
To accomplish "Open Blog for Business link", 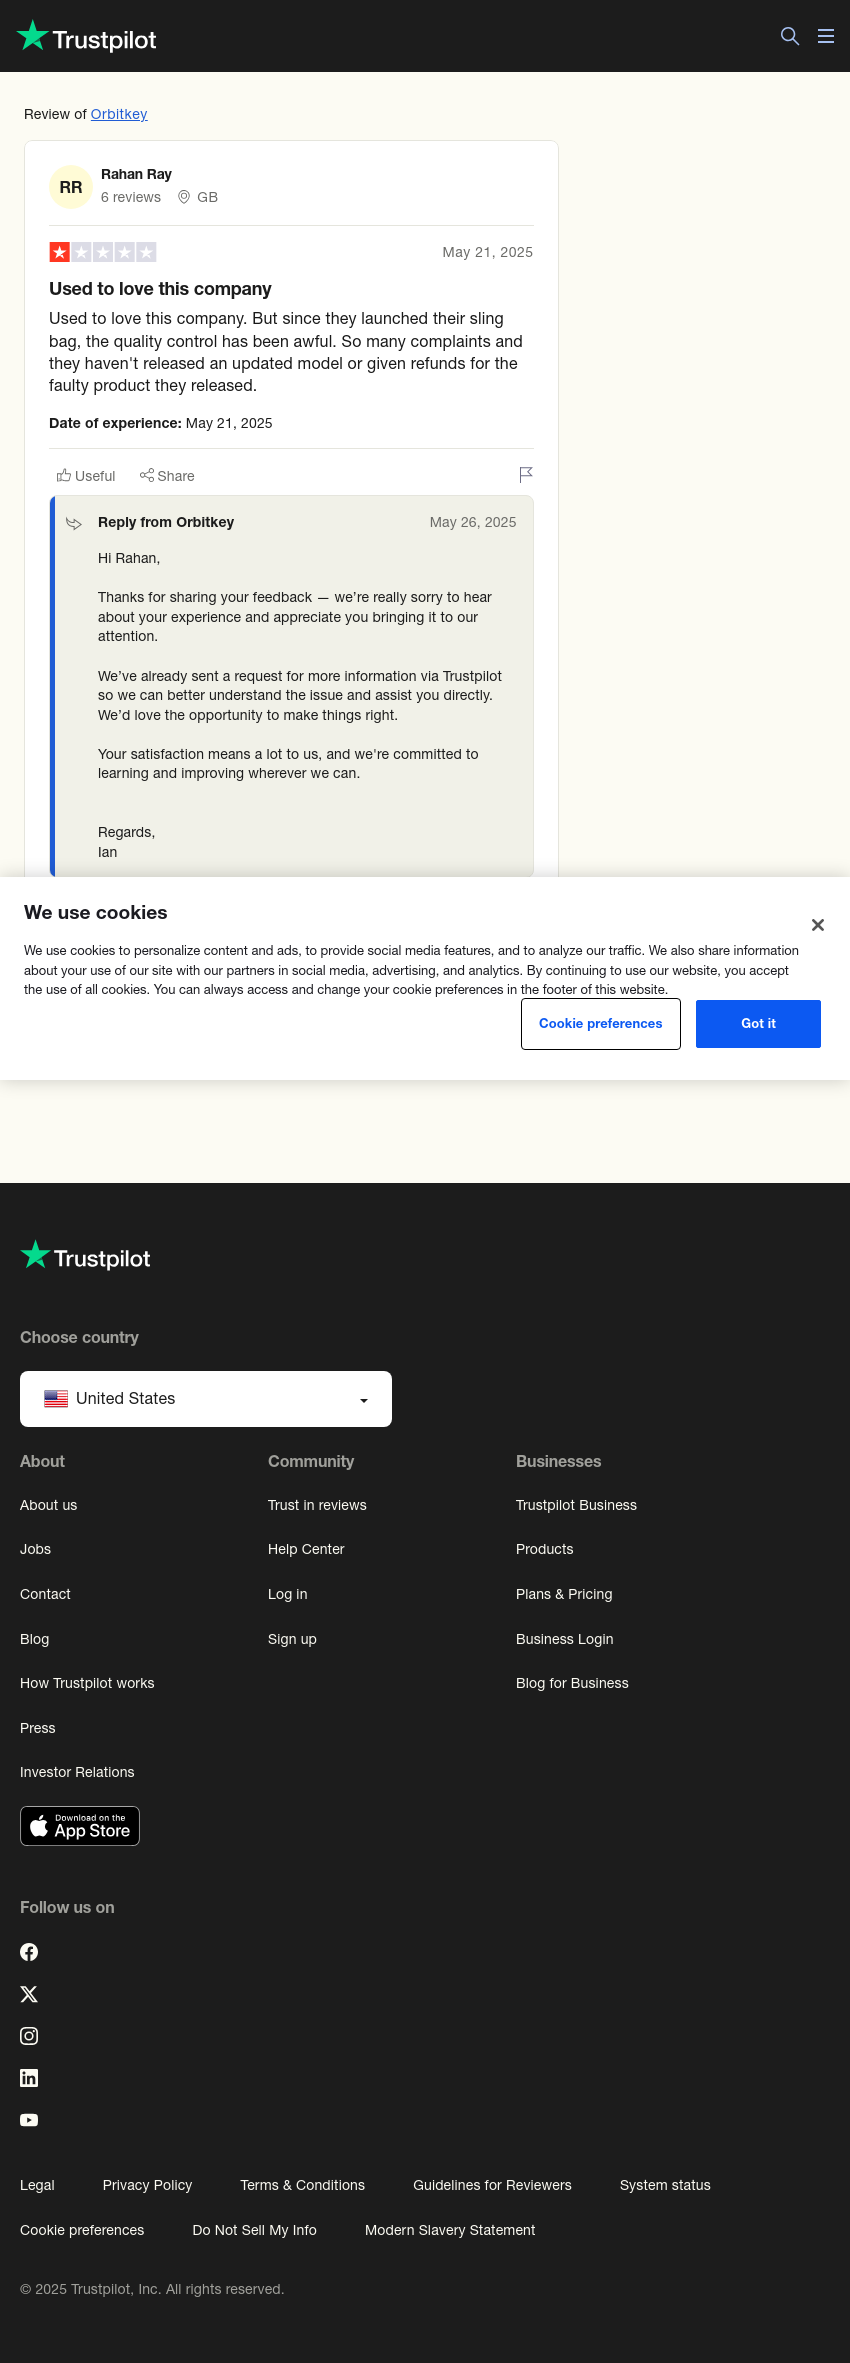I will [572, 1683].
